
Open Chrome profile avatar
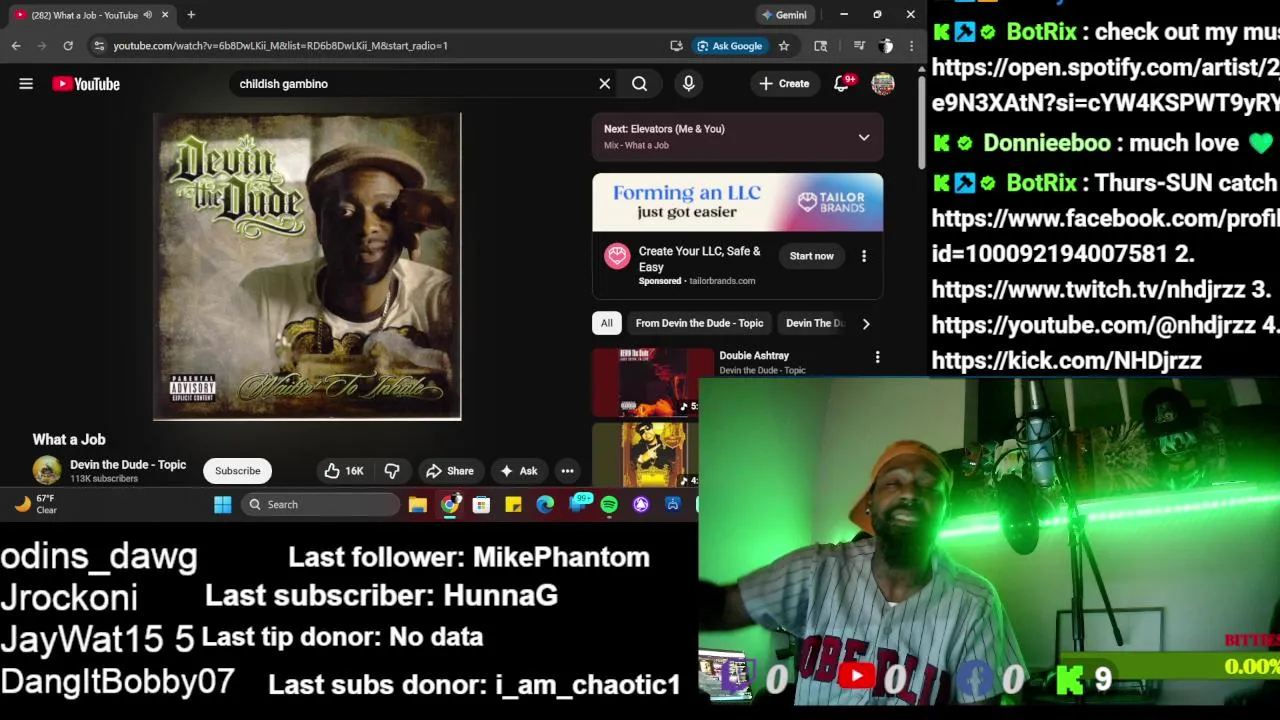click(886, 46)
